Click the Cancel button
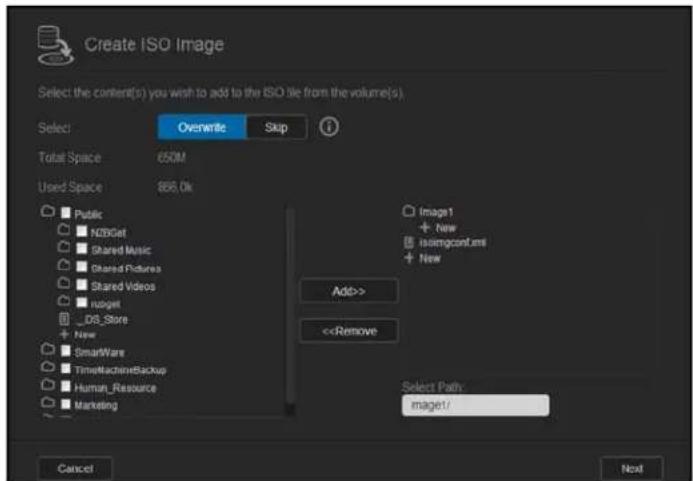This screenshot has height=481, width=693. tap(75, 469)
